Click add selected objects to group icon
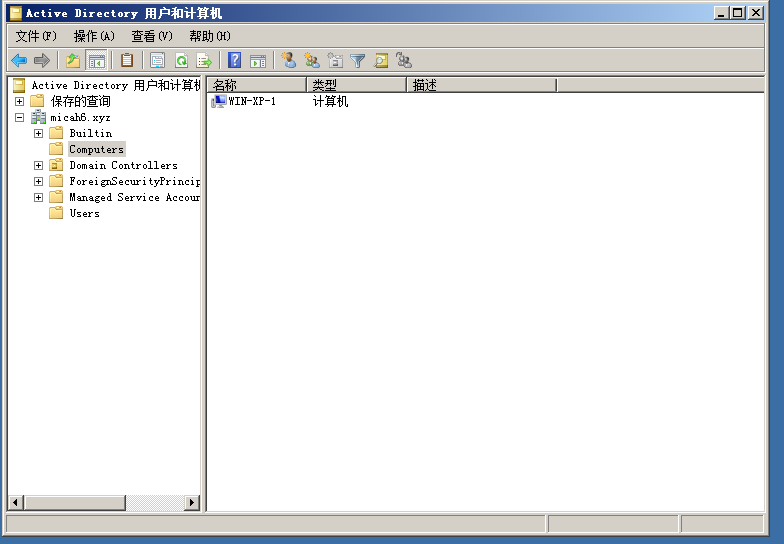 pyautogui.click(x=404, y=60)
